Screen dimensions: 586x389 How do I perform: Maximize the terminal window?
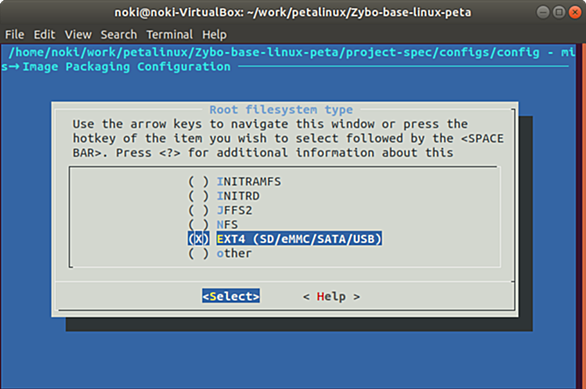(559, 12)
